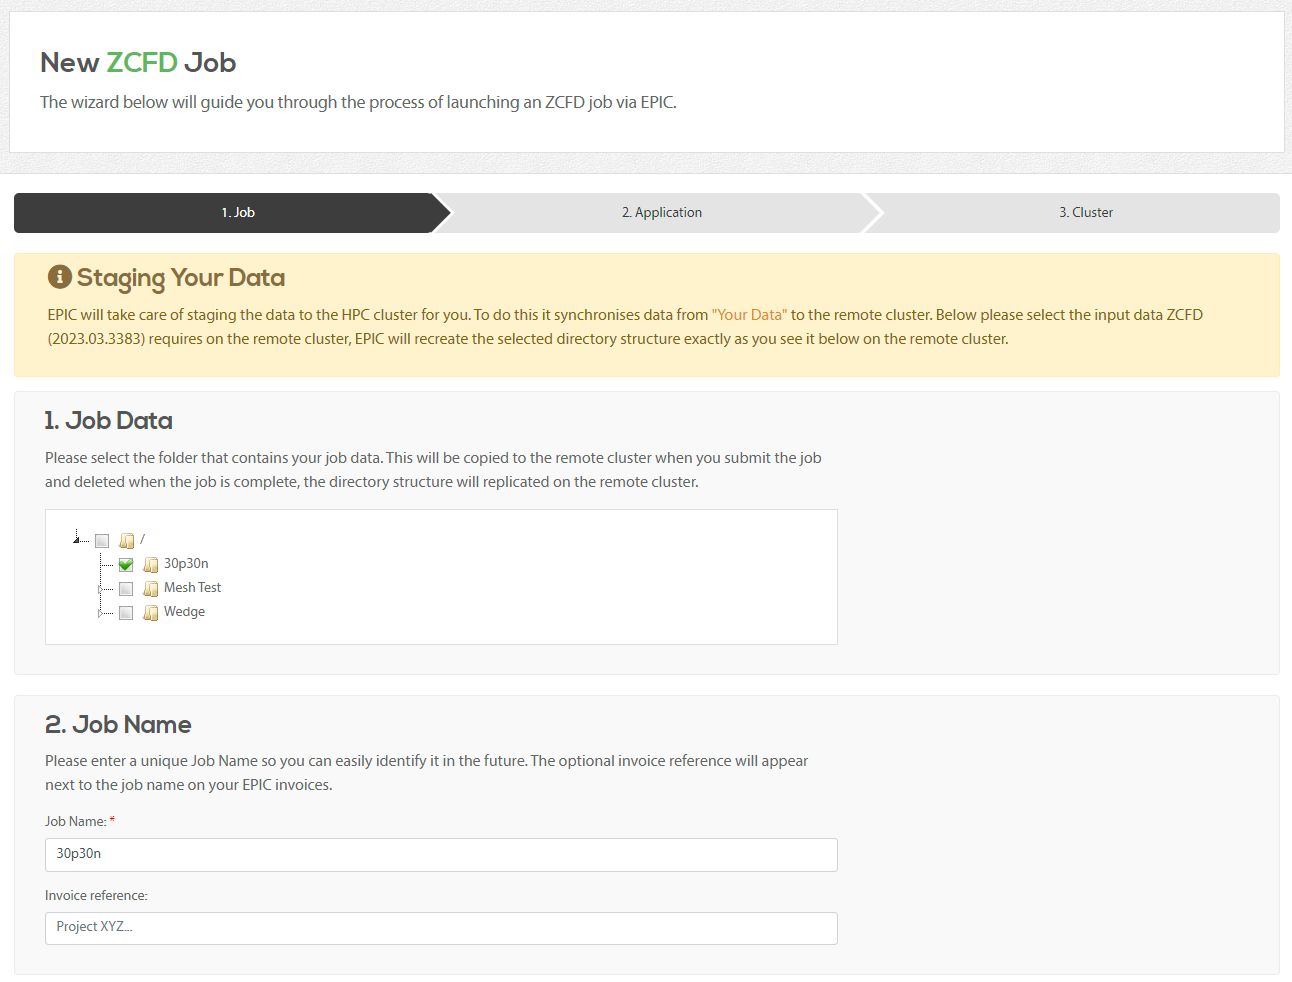The height and width of the screenshot is (982, 1292).
Task: Go to the 2. Application wizard step
Action: (661, 213)
